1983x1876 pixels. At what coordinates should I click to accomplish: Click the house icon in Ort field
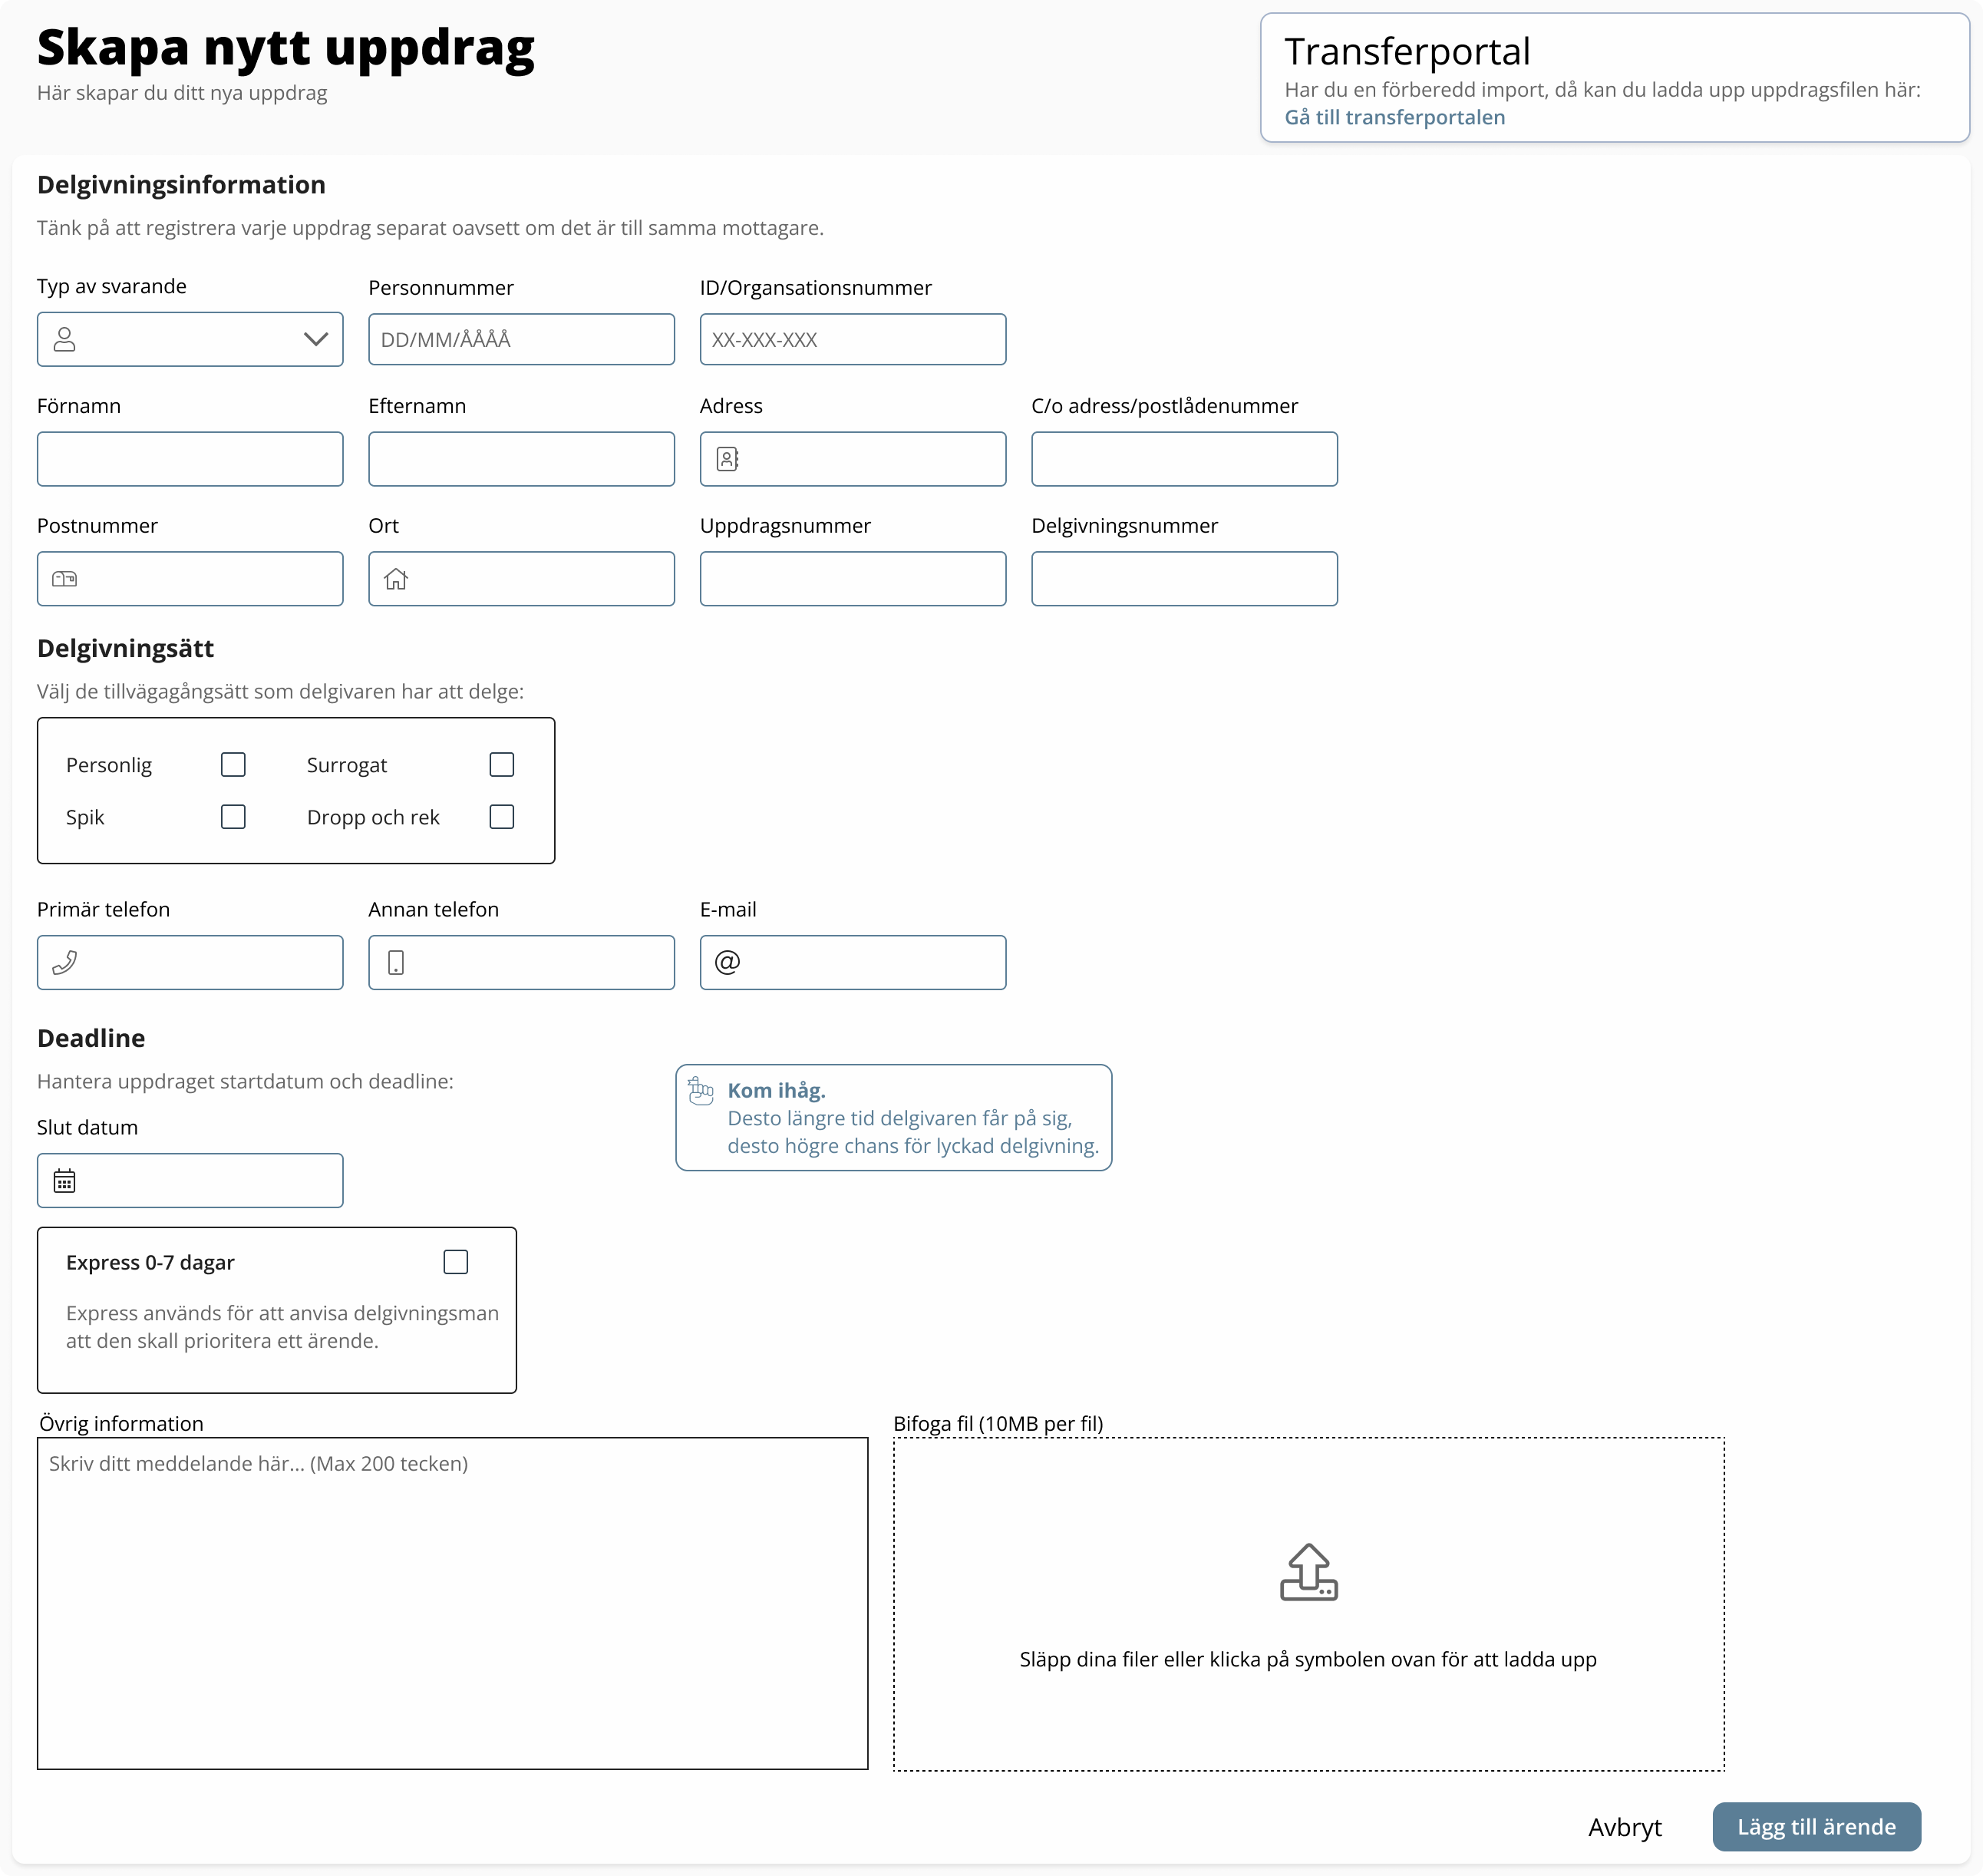(396, 579)
